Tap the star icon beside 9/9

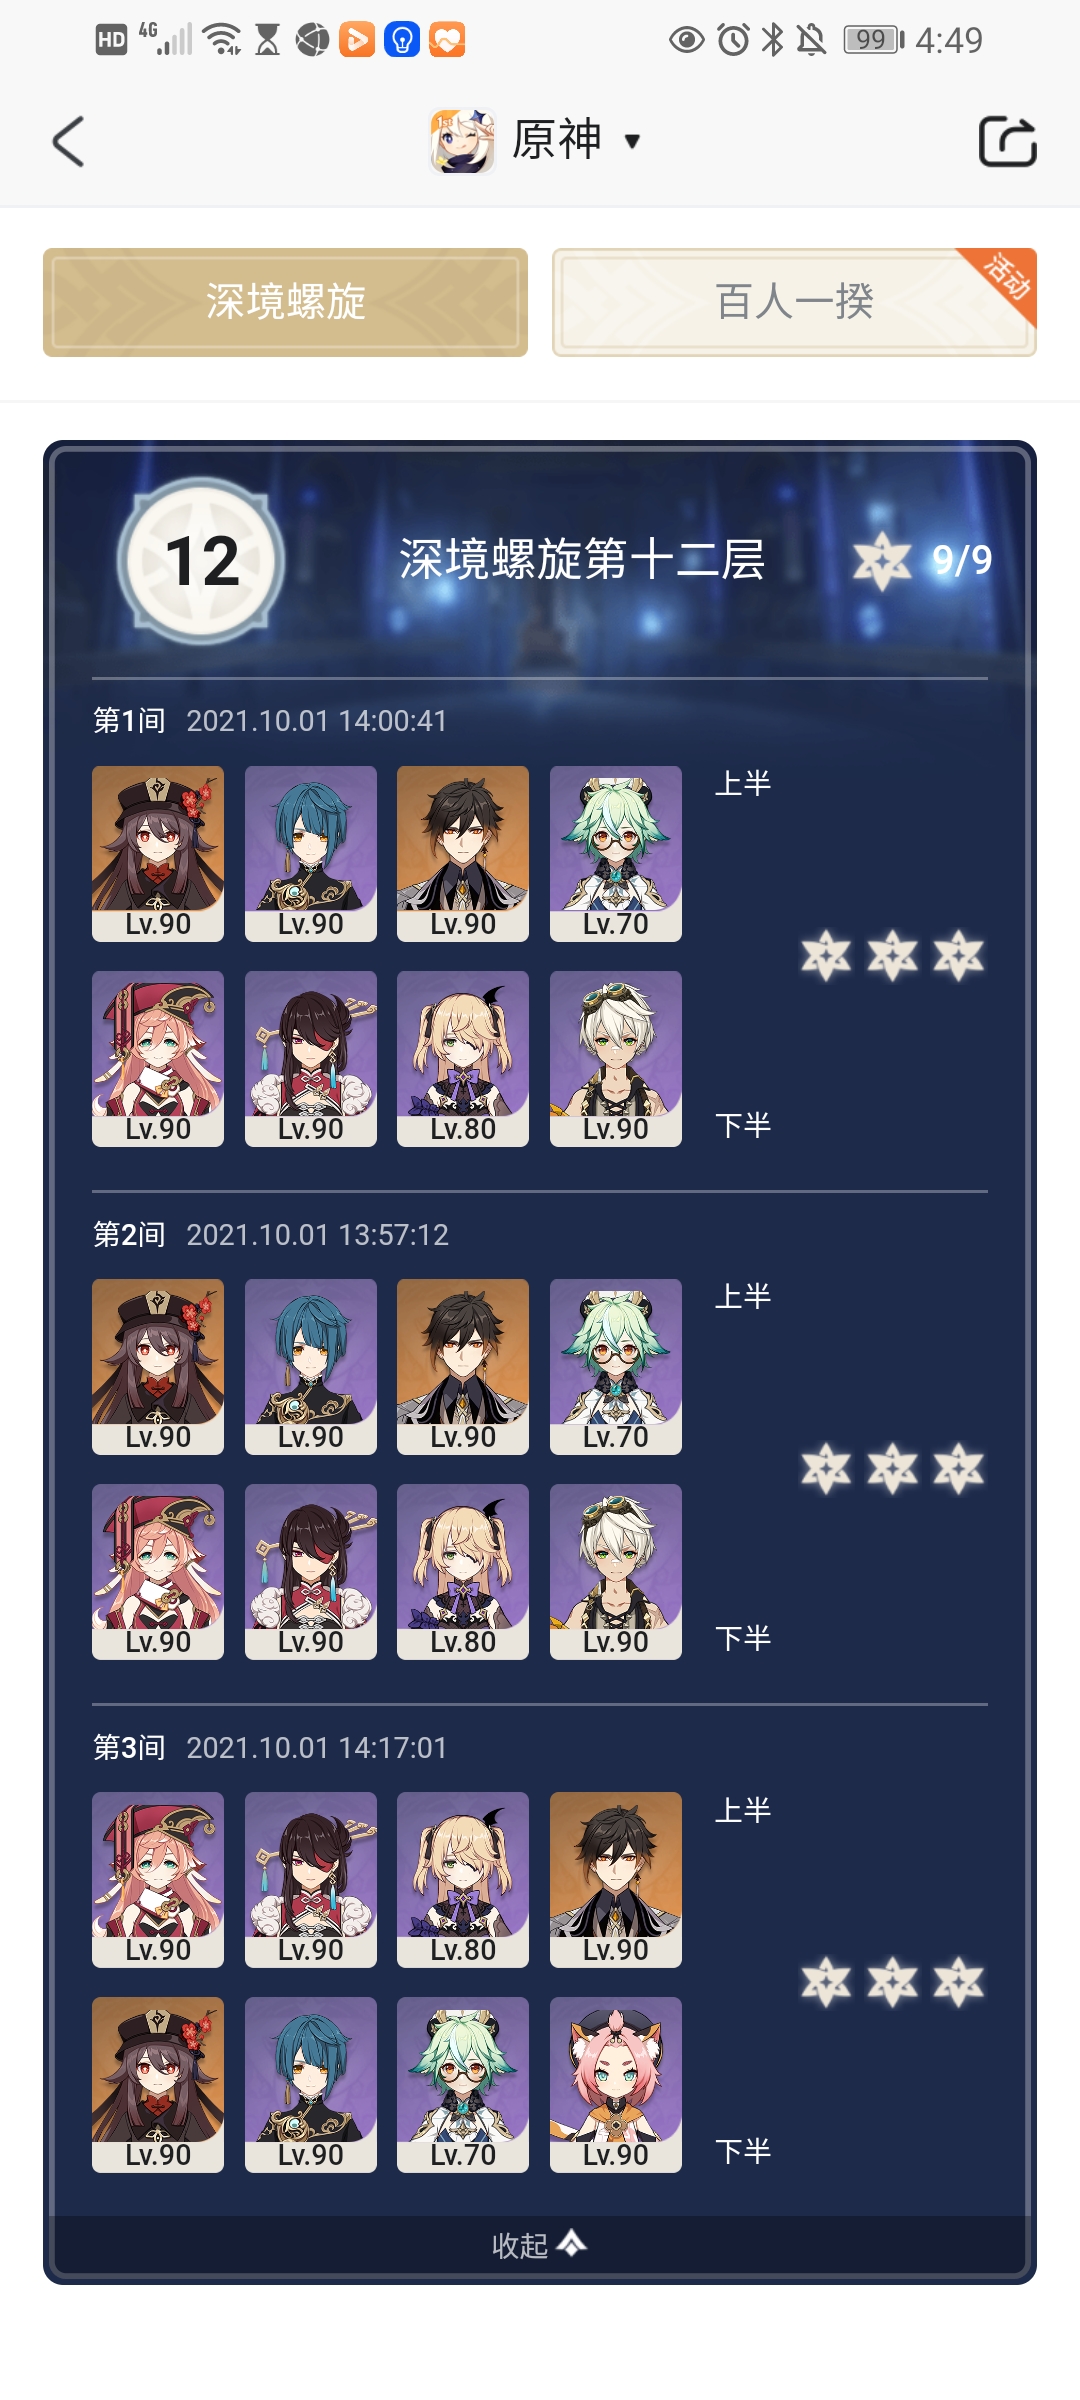[882, 561]
